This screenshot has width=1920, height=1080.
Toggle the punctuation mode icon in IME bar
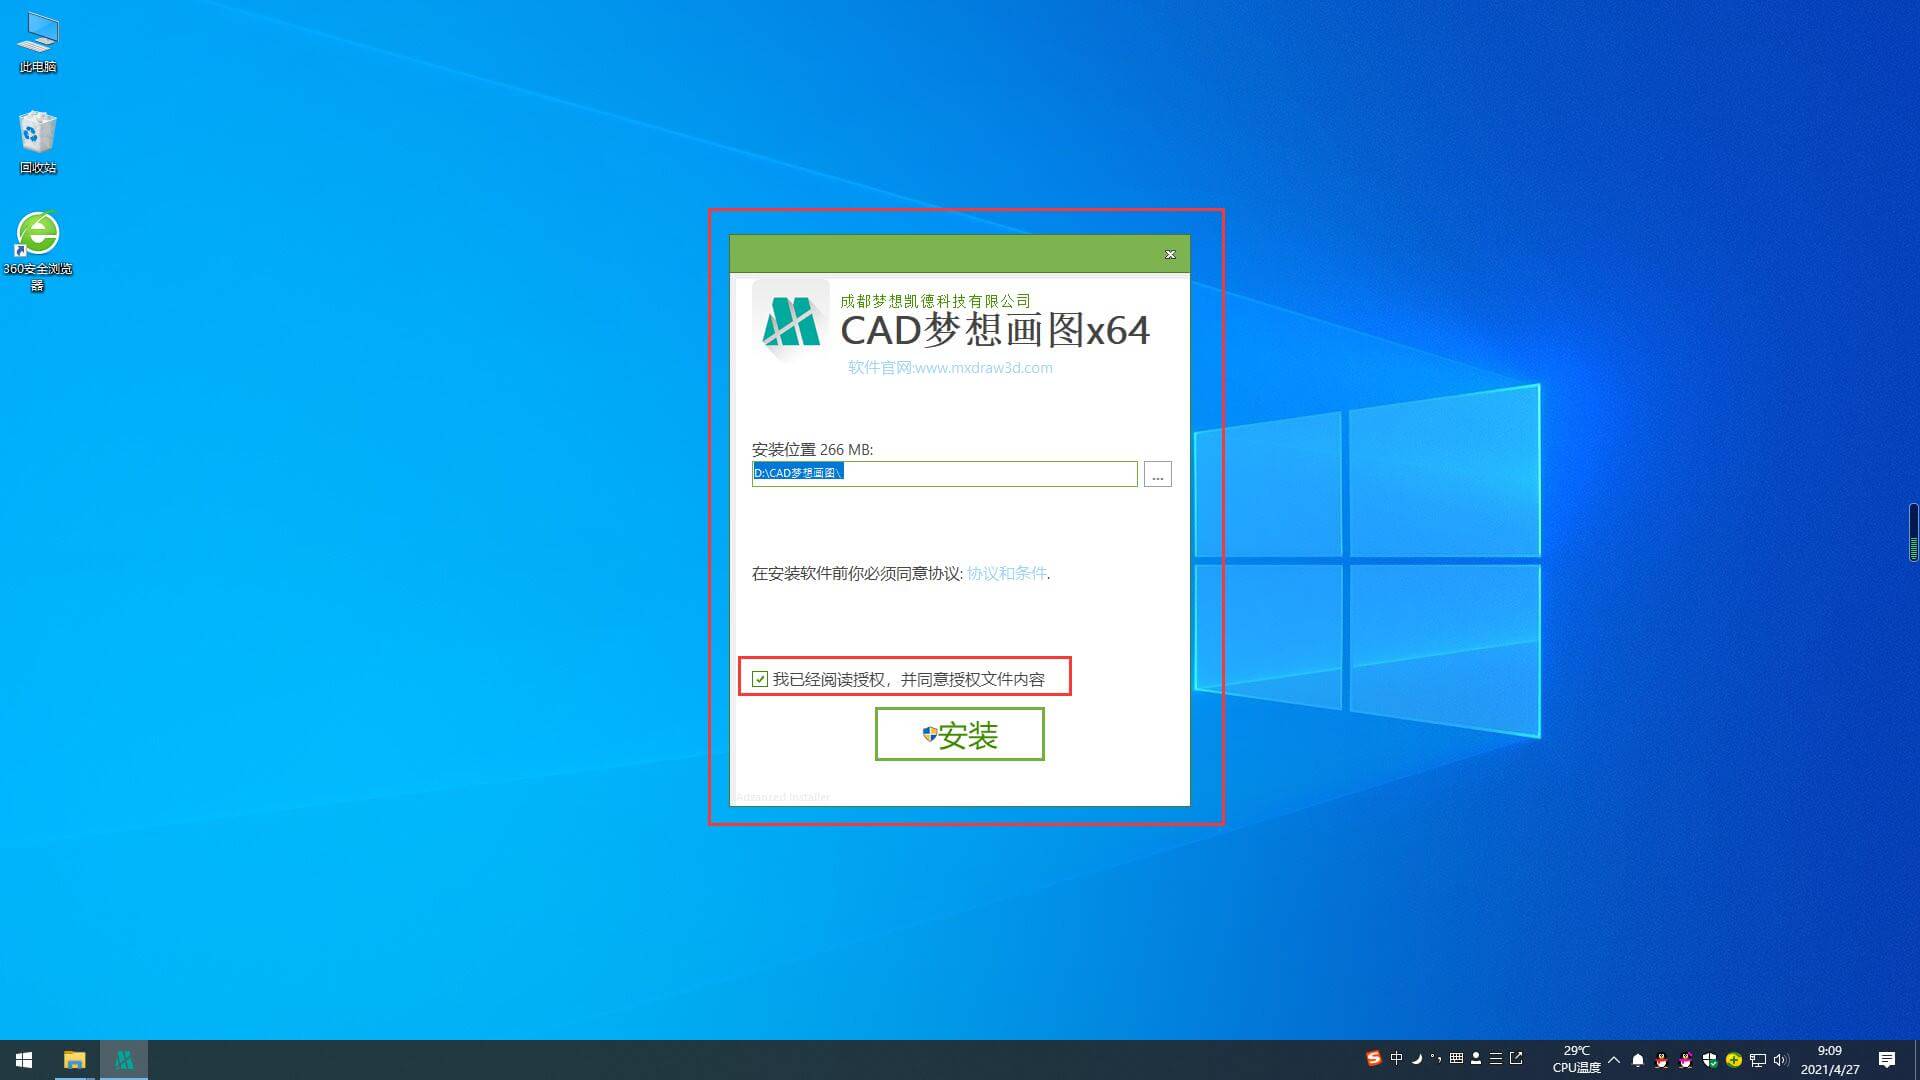pyautogui.click(x=1436, y=1058)
